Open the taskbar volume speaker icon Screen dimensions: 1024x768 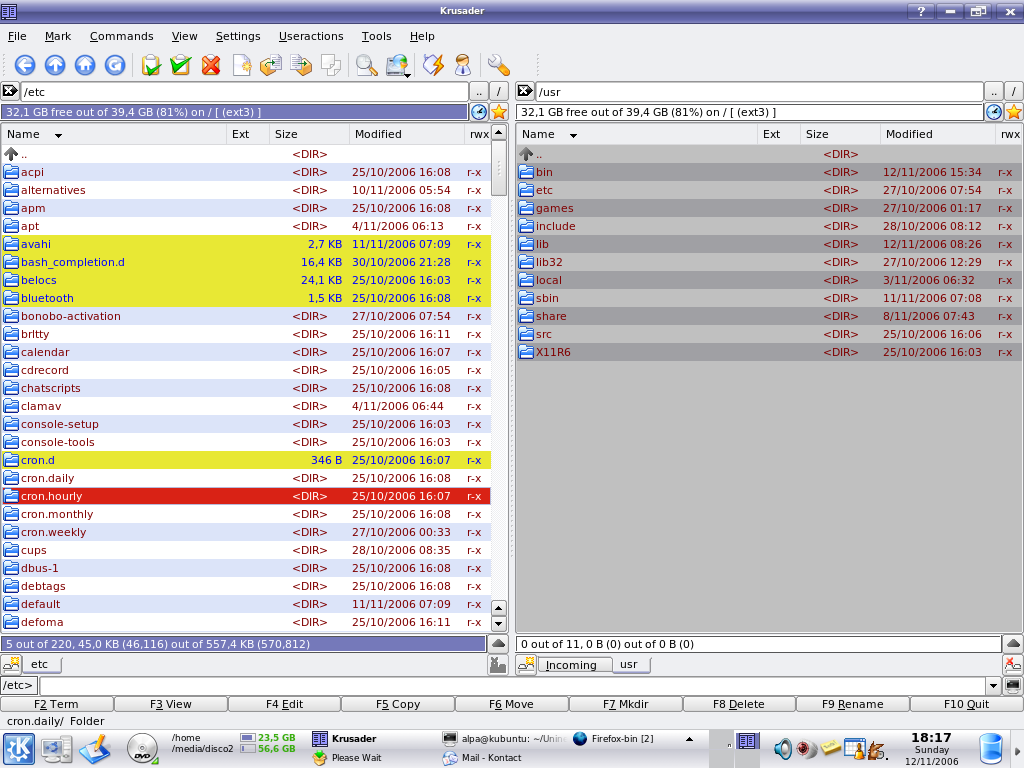[x=782, y=748]
